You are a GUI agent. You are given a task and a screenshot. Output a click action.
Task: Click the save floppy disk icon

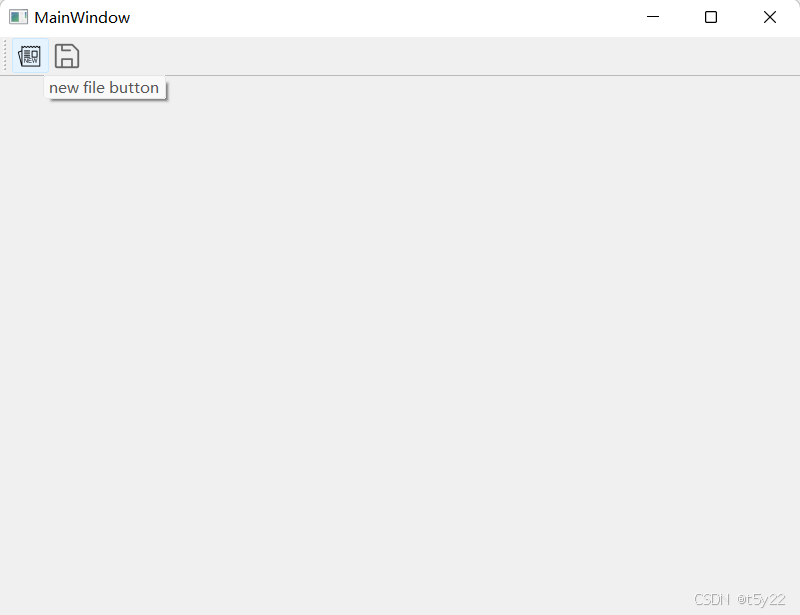pyautogui.click(x=67, y=56)
